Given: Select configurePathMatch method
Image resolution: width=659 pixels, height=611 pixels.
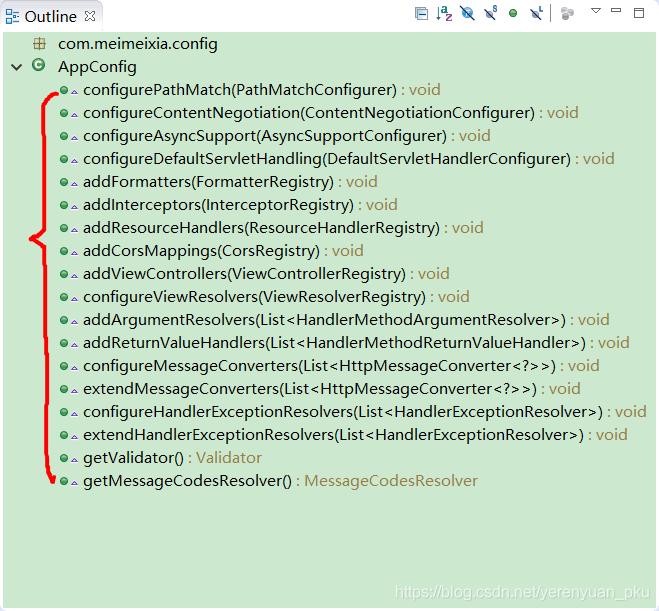Looking at the screenshot, I should [x=261, y=90].
